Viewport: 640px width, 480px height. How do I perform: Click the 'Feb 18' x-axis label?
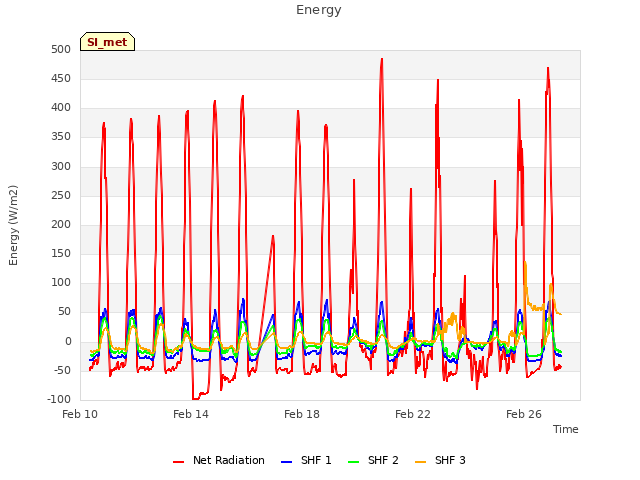[302, 414]
